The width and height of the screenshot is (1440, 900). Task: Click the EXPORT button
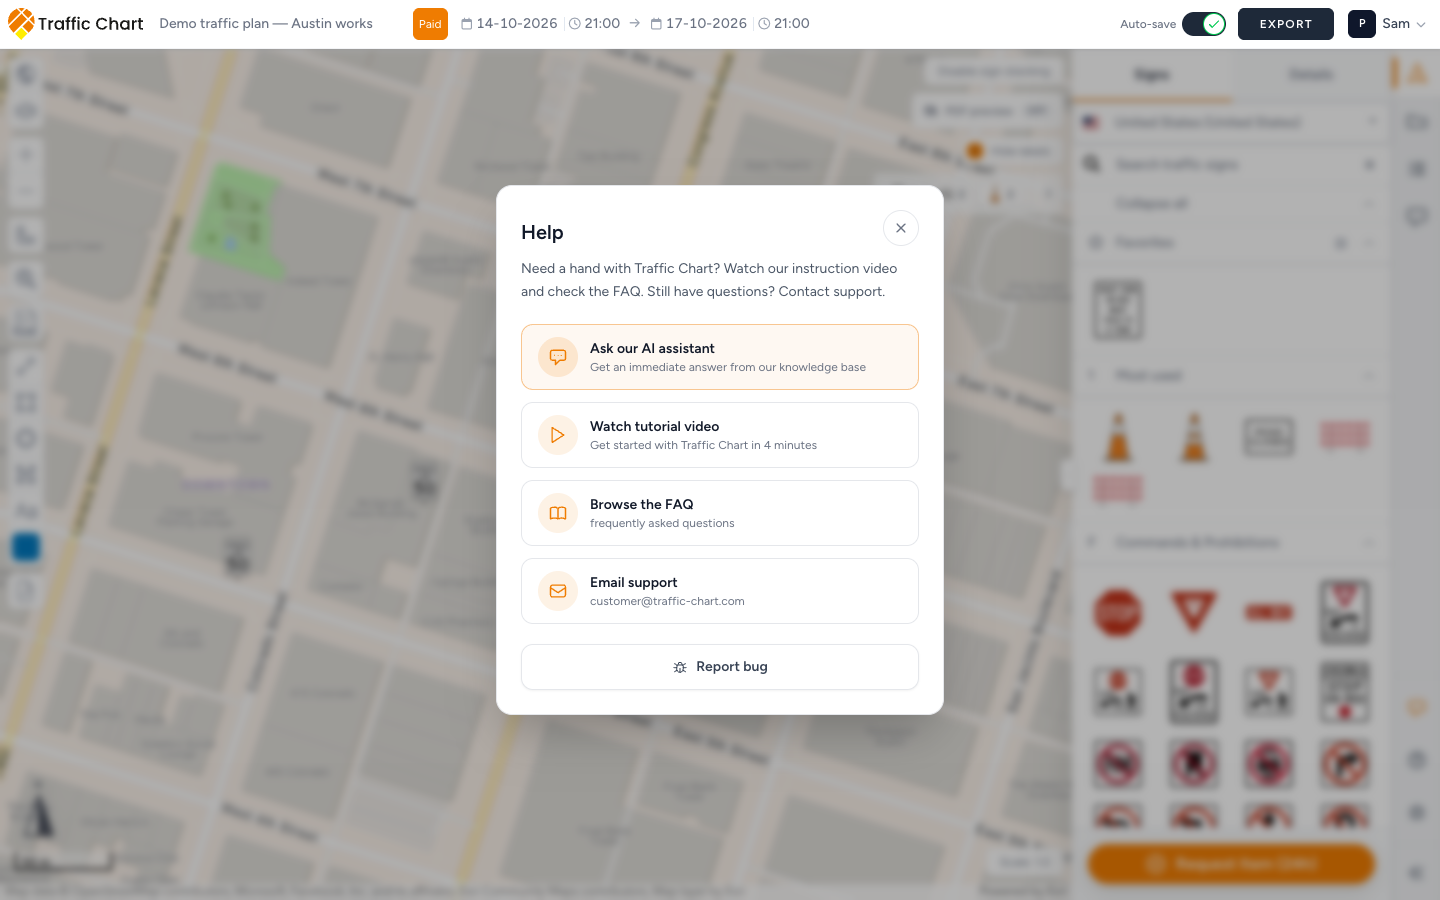pyautogui.click(x=1286, y=24)
